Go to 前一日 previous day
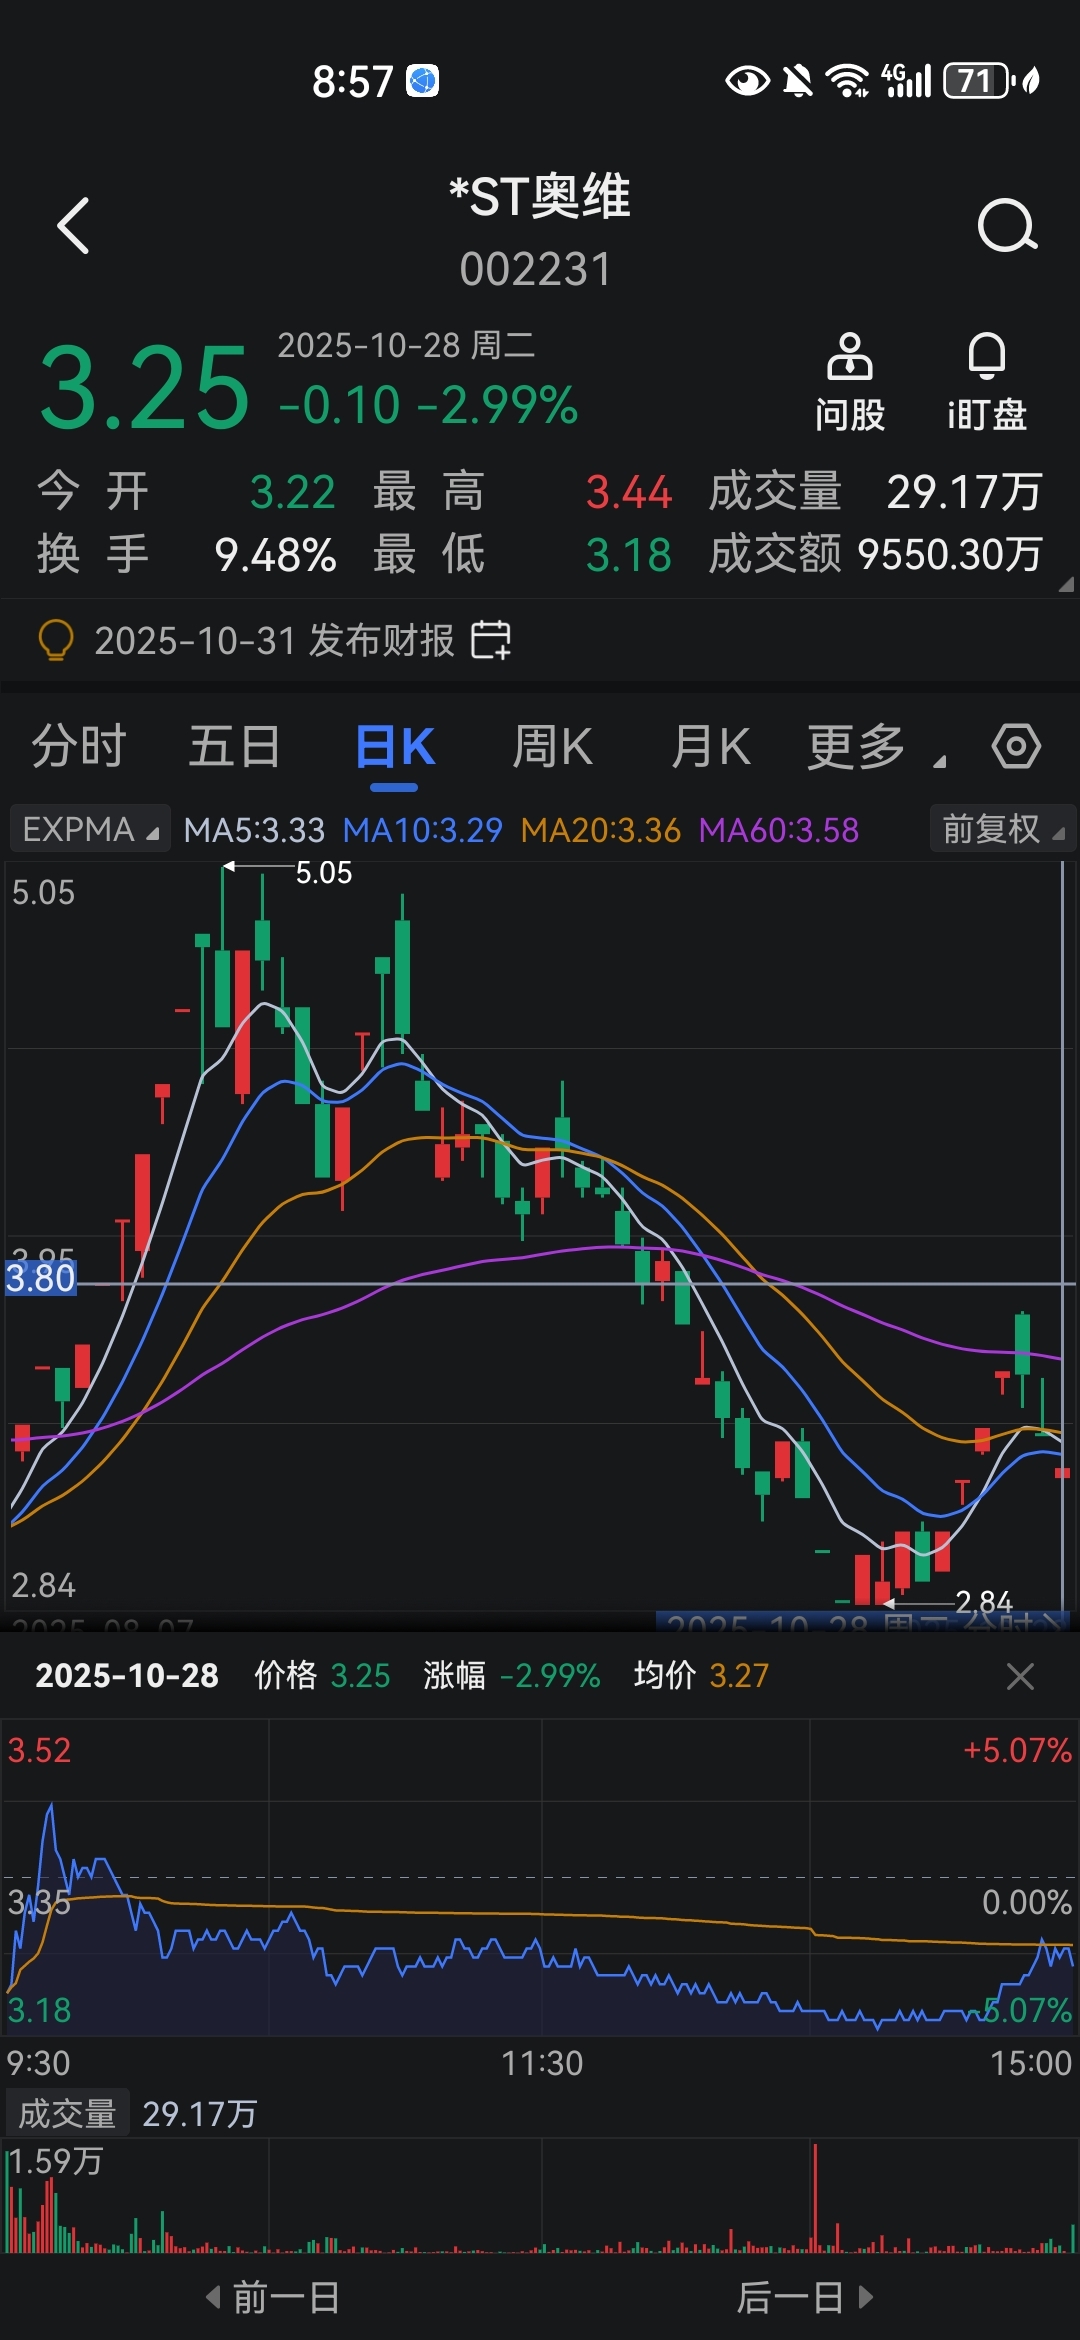The image size is (1080, 2340). tap(272, 2297)
